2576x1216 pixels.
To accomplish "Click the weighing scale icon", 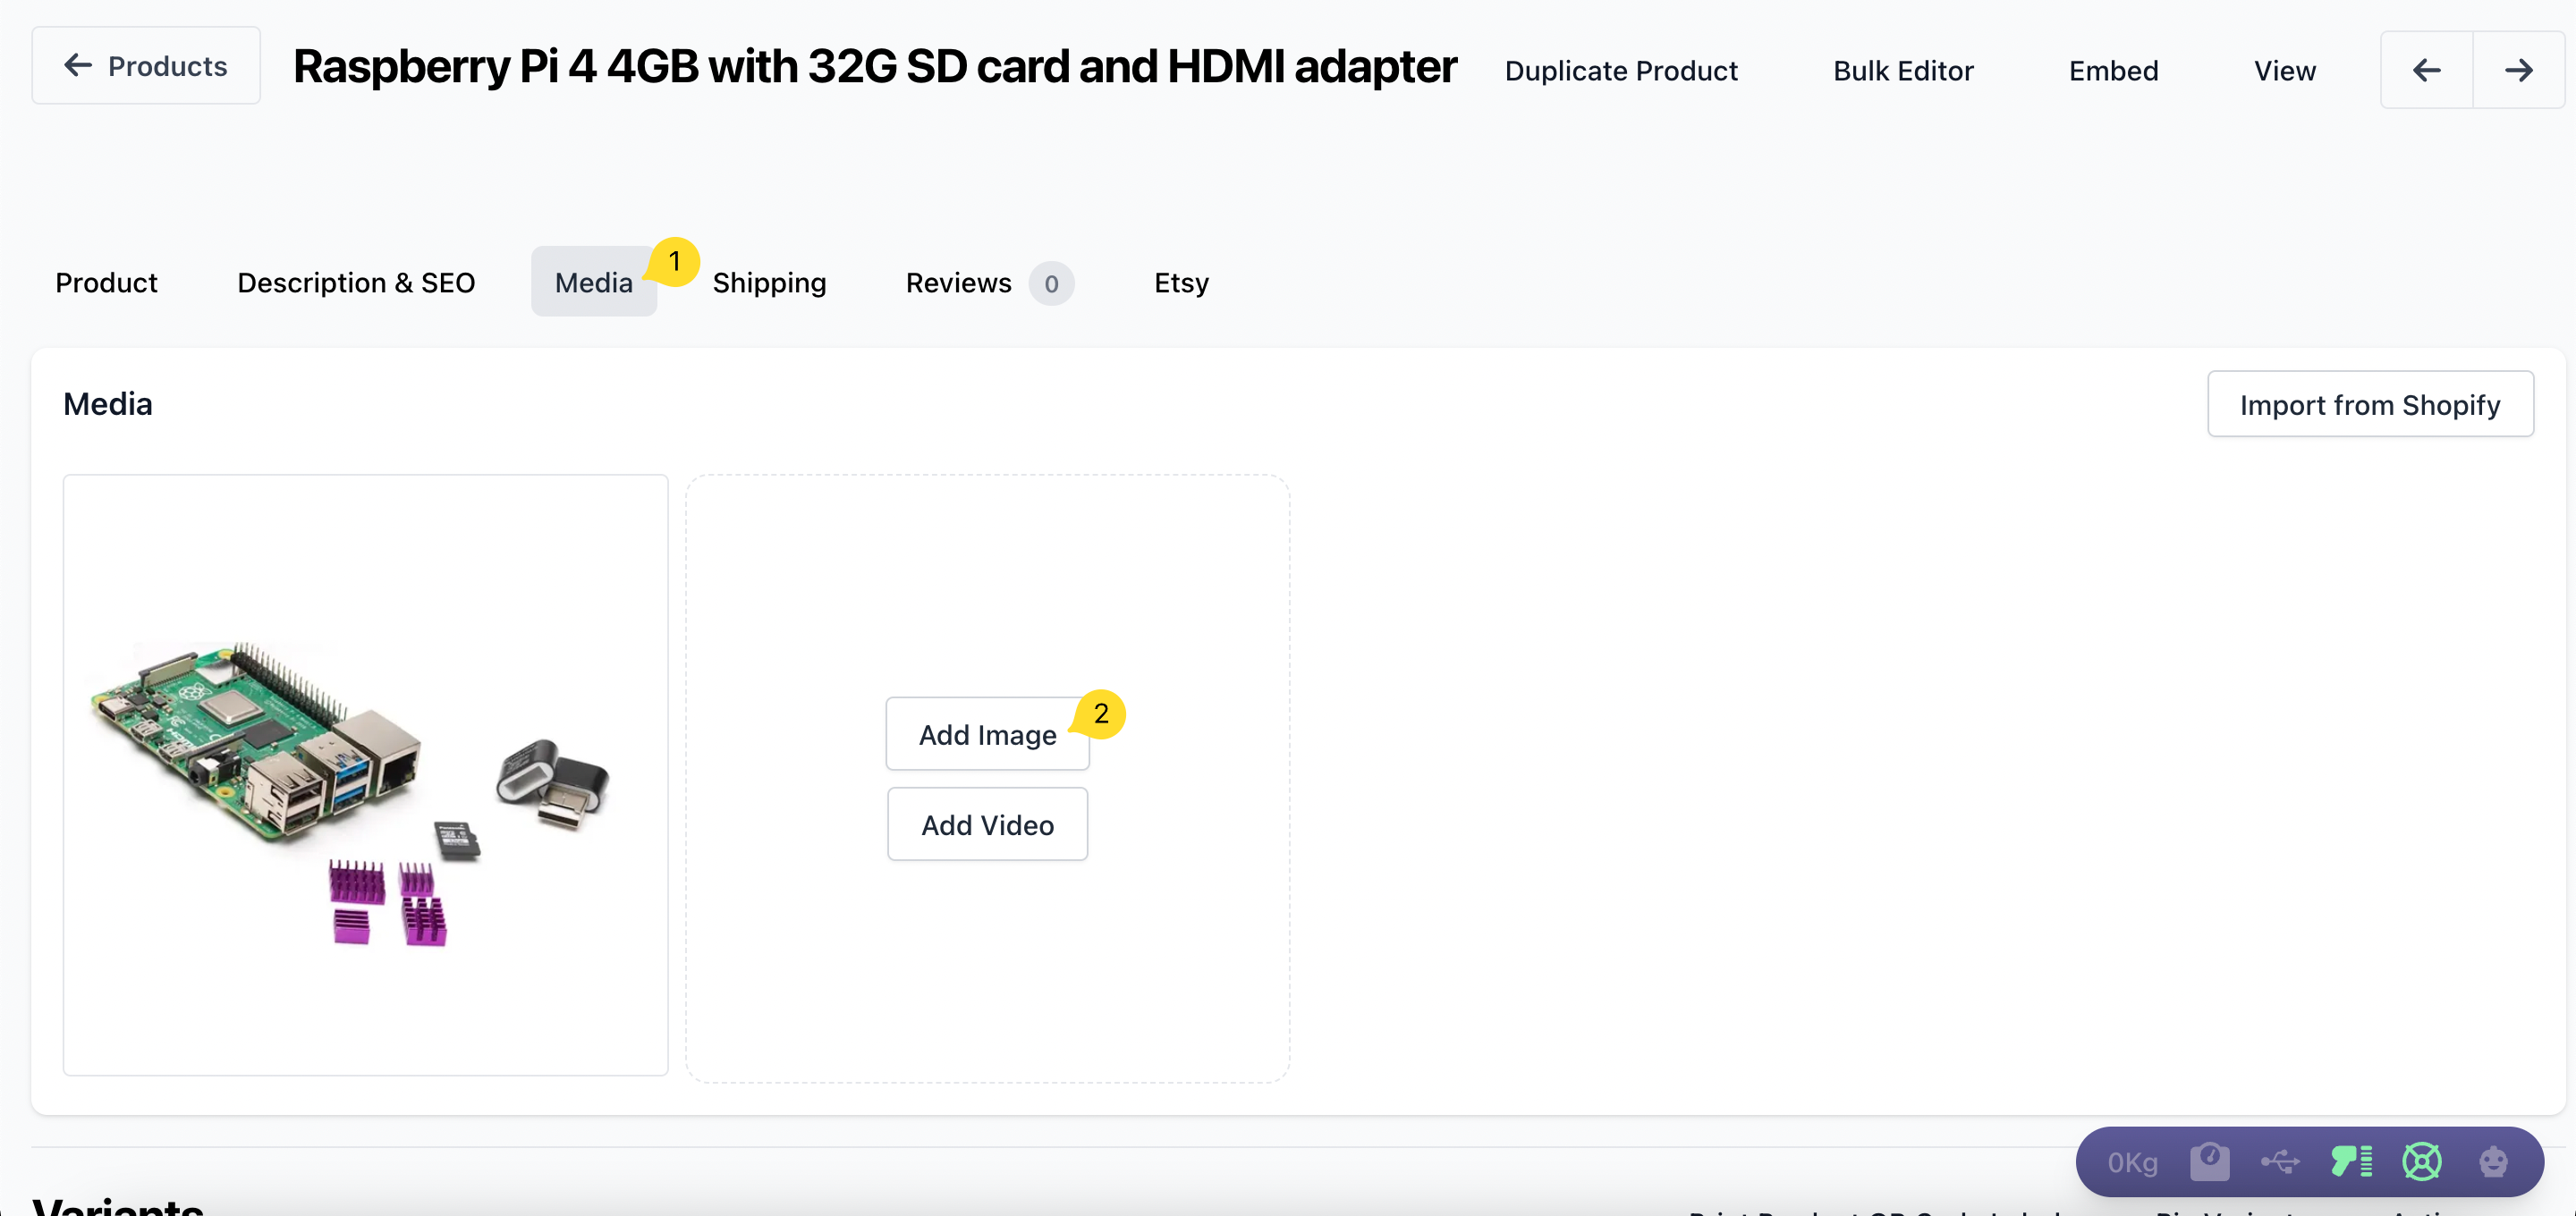I will (2209, 1161).
